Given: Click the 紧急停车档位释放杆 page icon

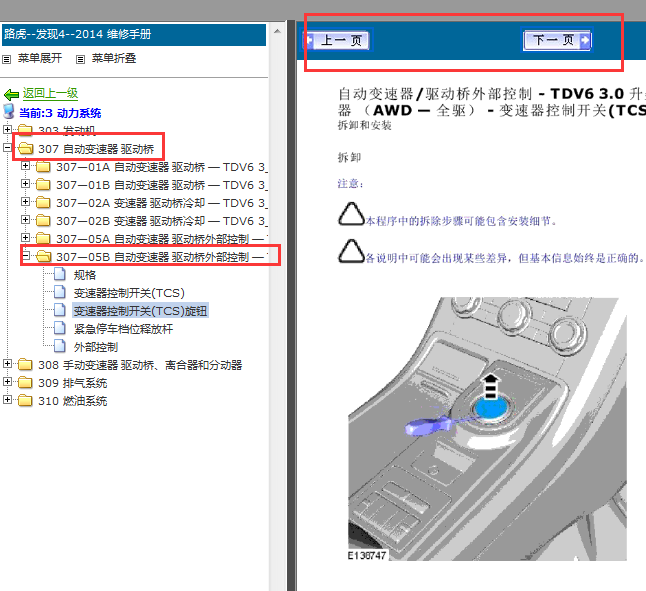Looking at the screenshot, I should tap(60, 328).
